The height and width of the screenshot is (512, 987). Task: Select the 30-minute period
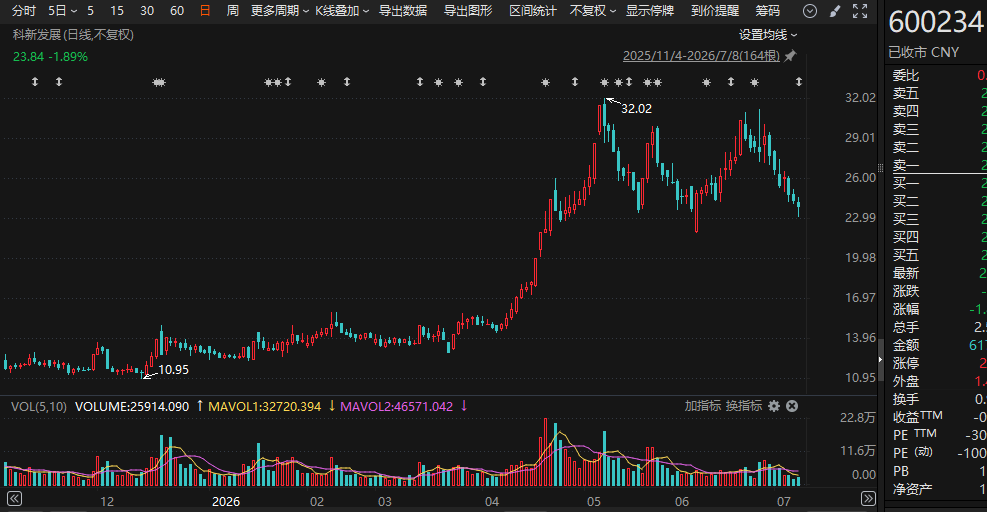[147, 11]
